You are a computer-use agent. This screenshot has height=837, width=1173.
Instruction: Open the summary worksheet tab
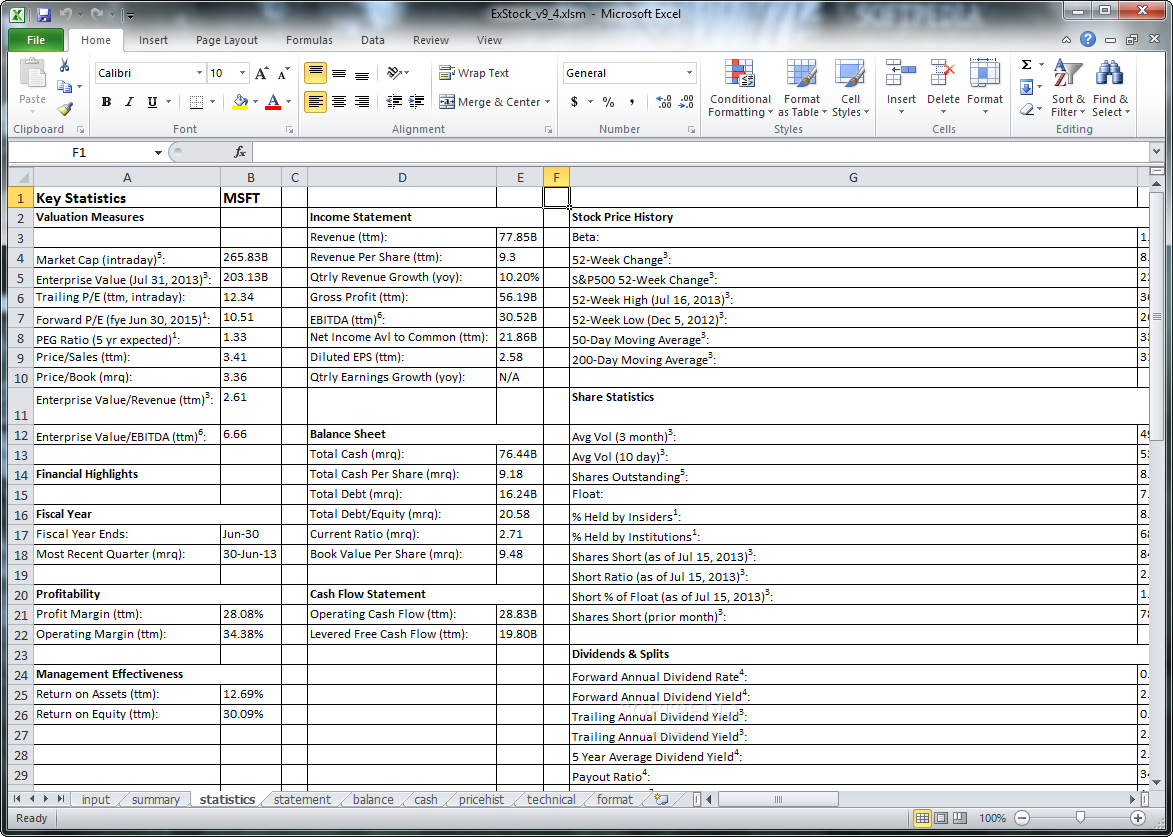[156, 800]
